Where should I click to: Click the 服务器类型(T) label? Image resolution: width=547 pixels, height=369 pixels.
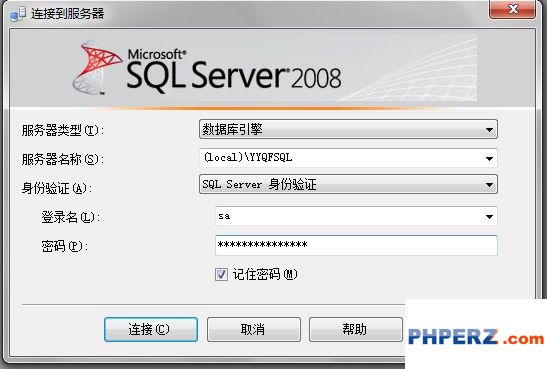click(62, 130)
